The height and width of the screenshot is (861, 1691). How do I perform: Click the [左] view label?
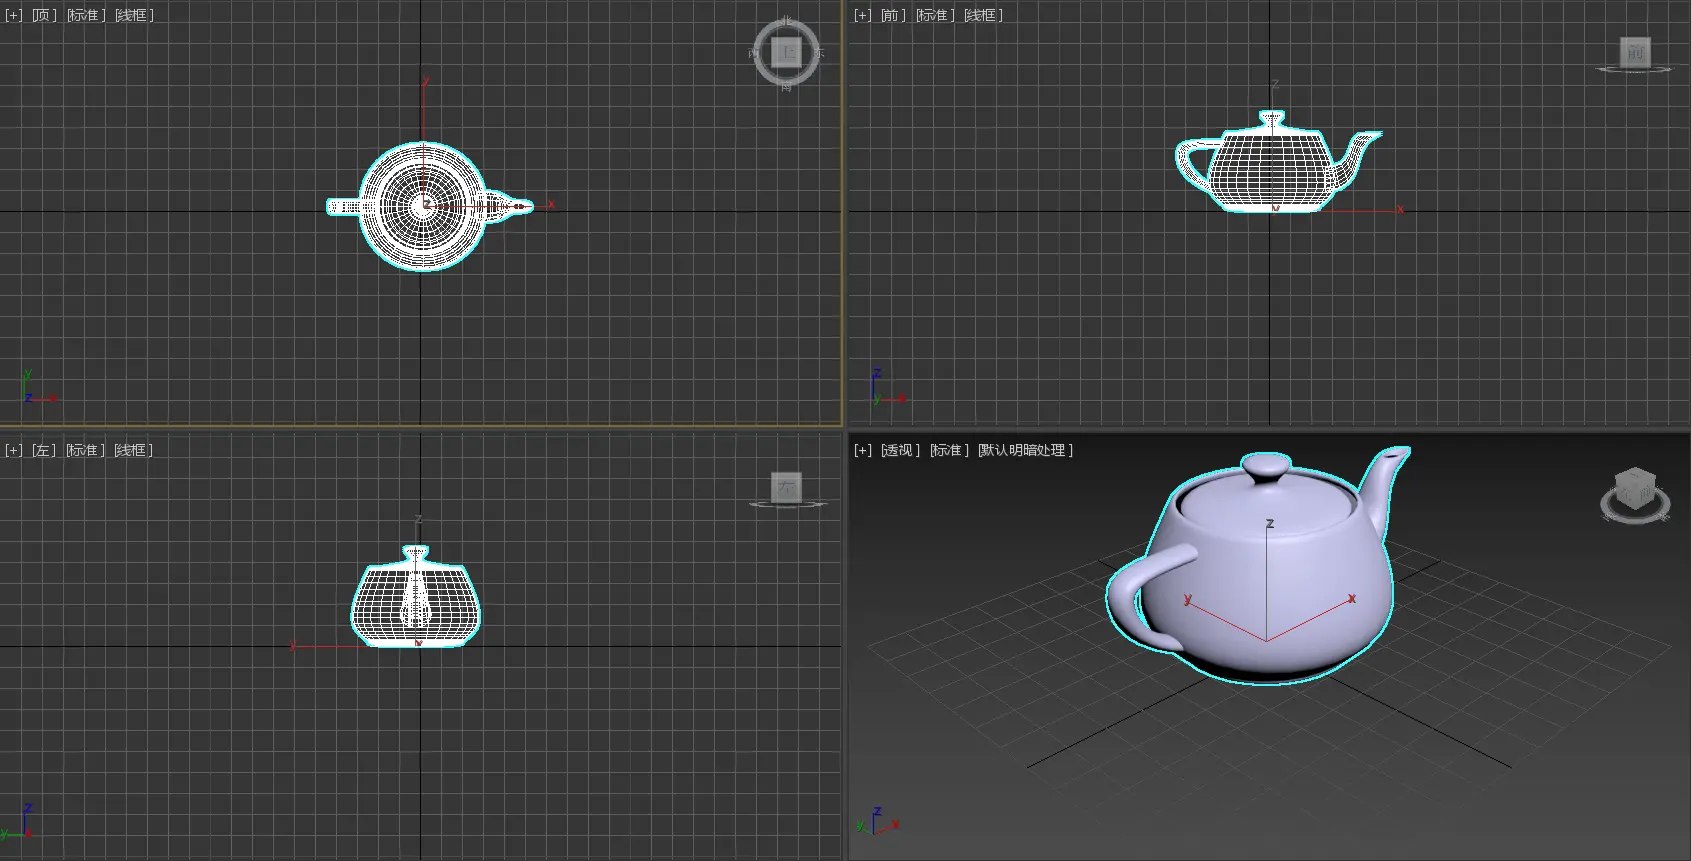(43, 450)
